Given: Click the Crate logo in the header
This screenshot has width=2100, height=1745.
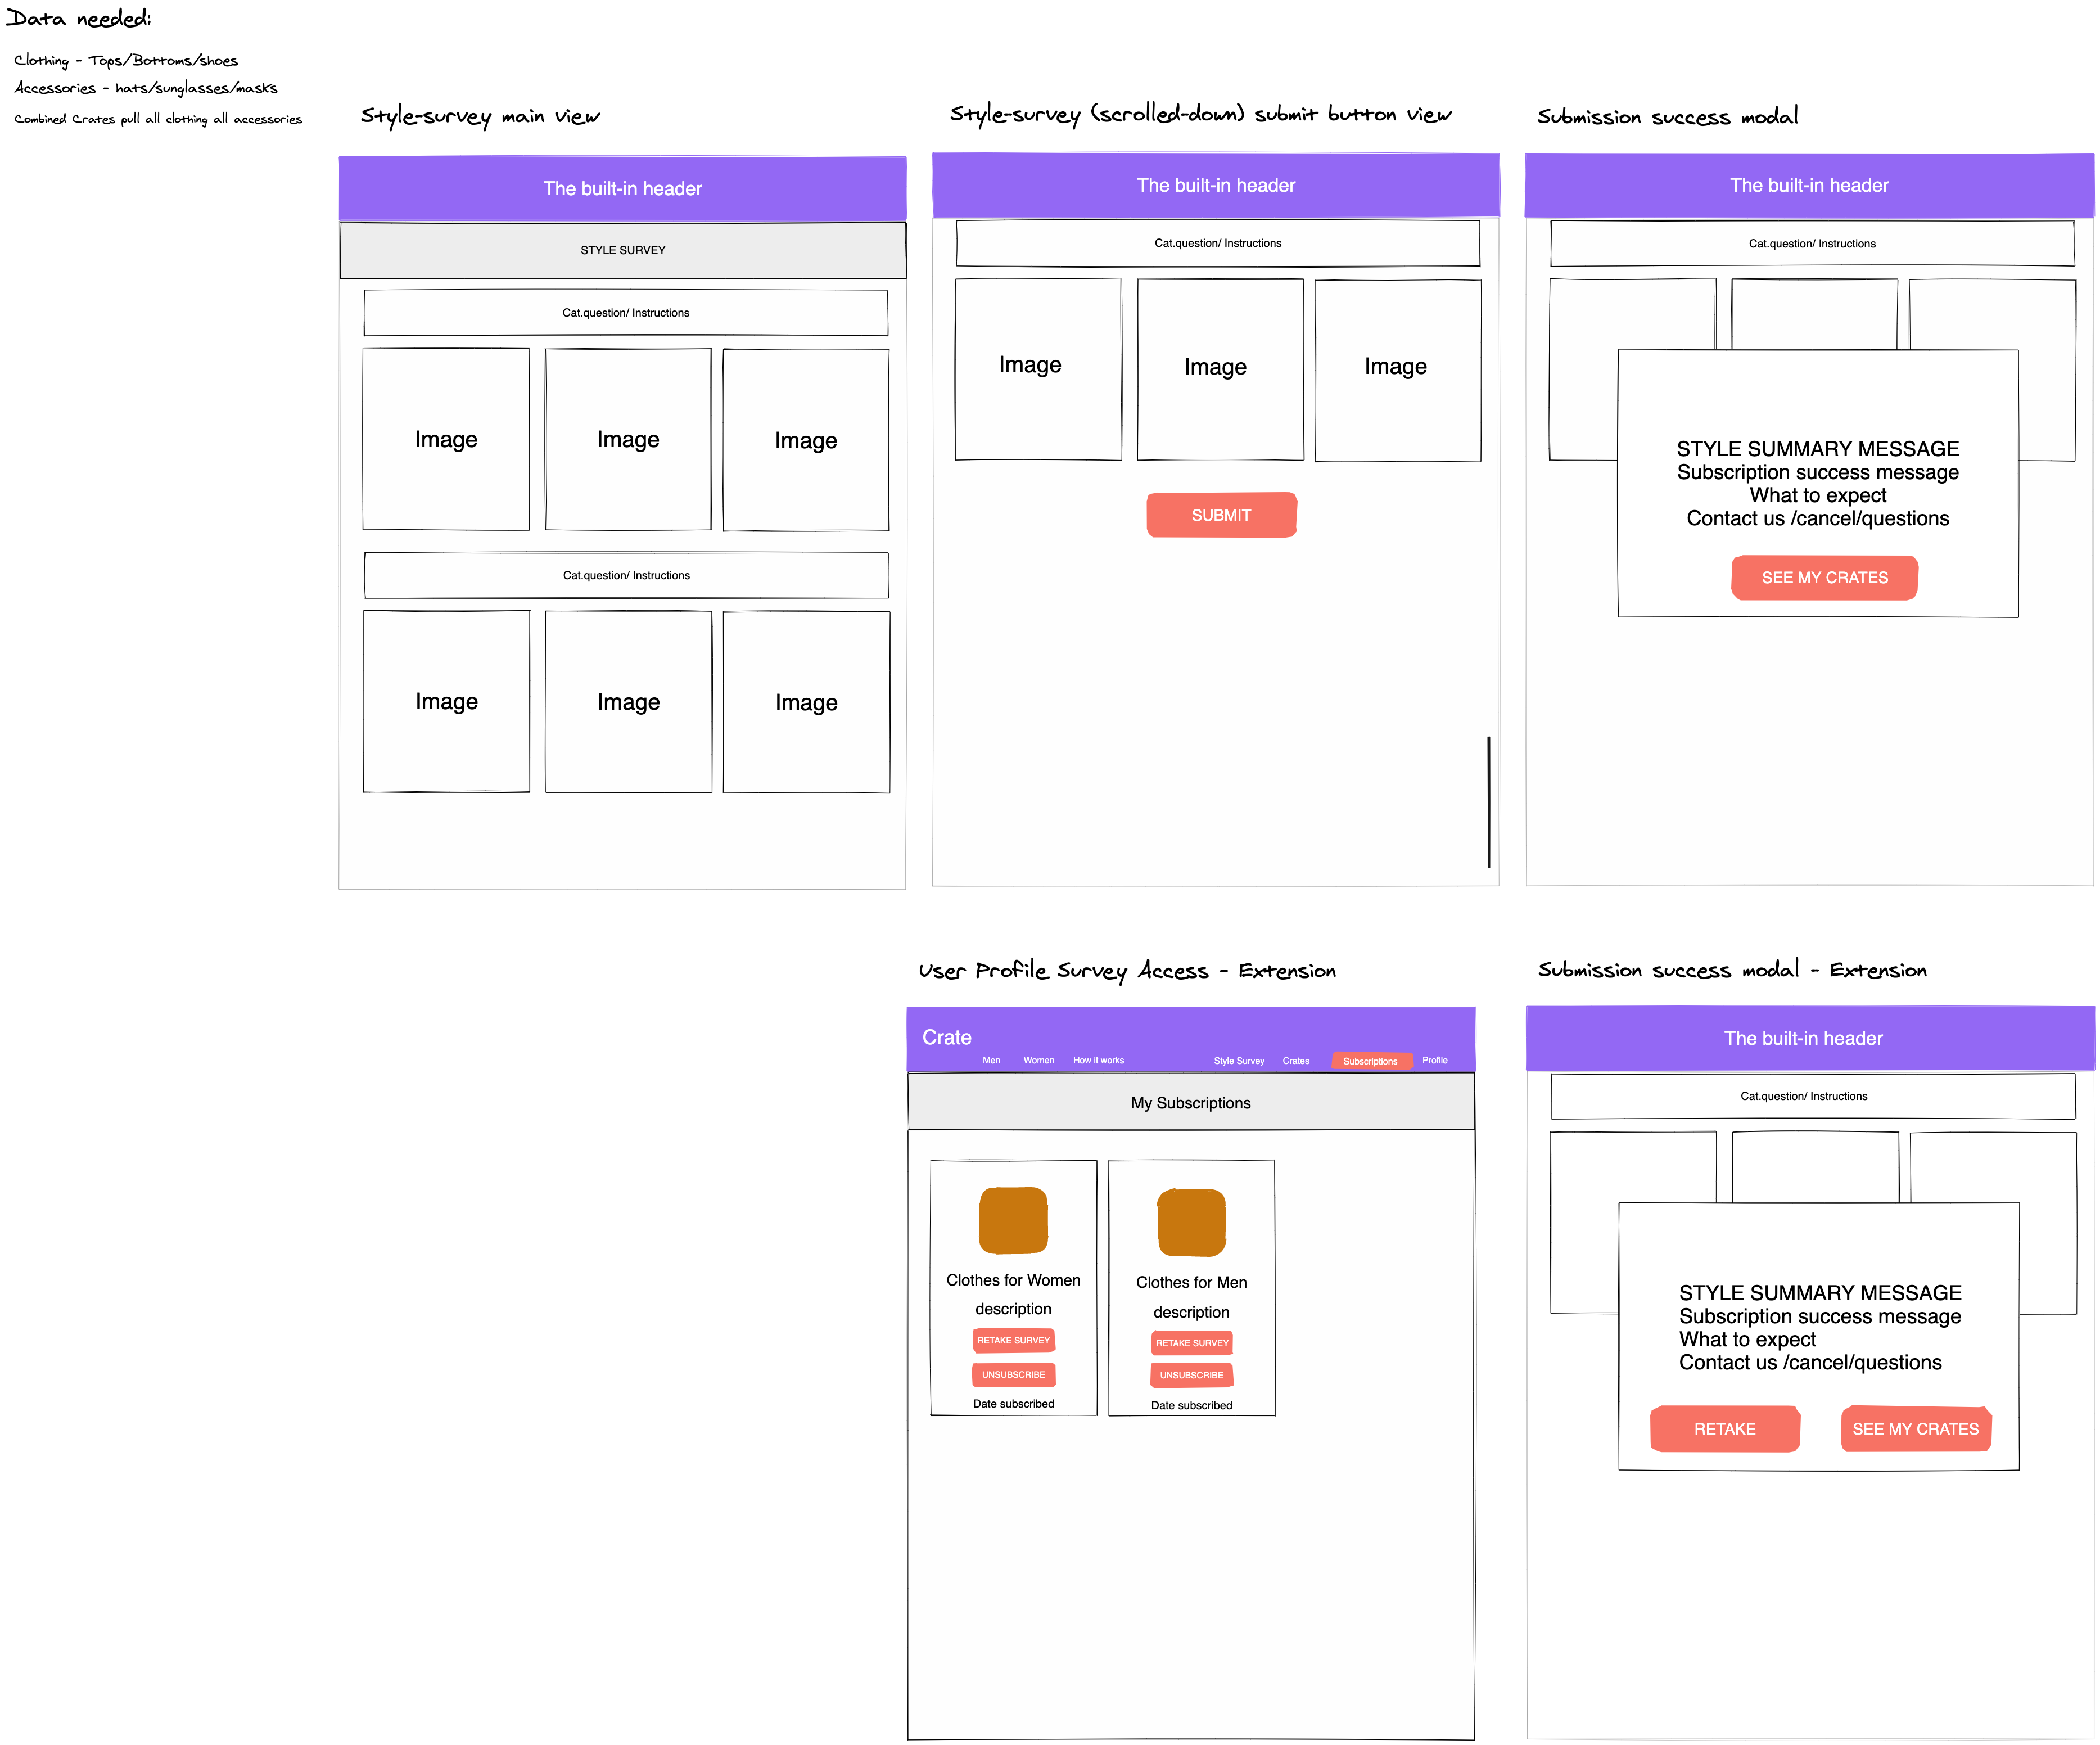Looking at the screenshot, I should [x=946, y=1037].
